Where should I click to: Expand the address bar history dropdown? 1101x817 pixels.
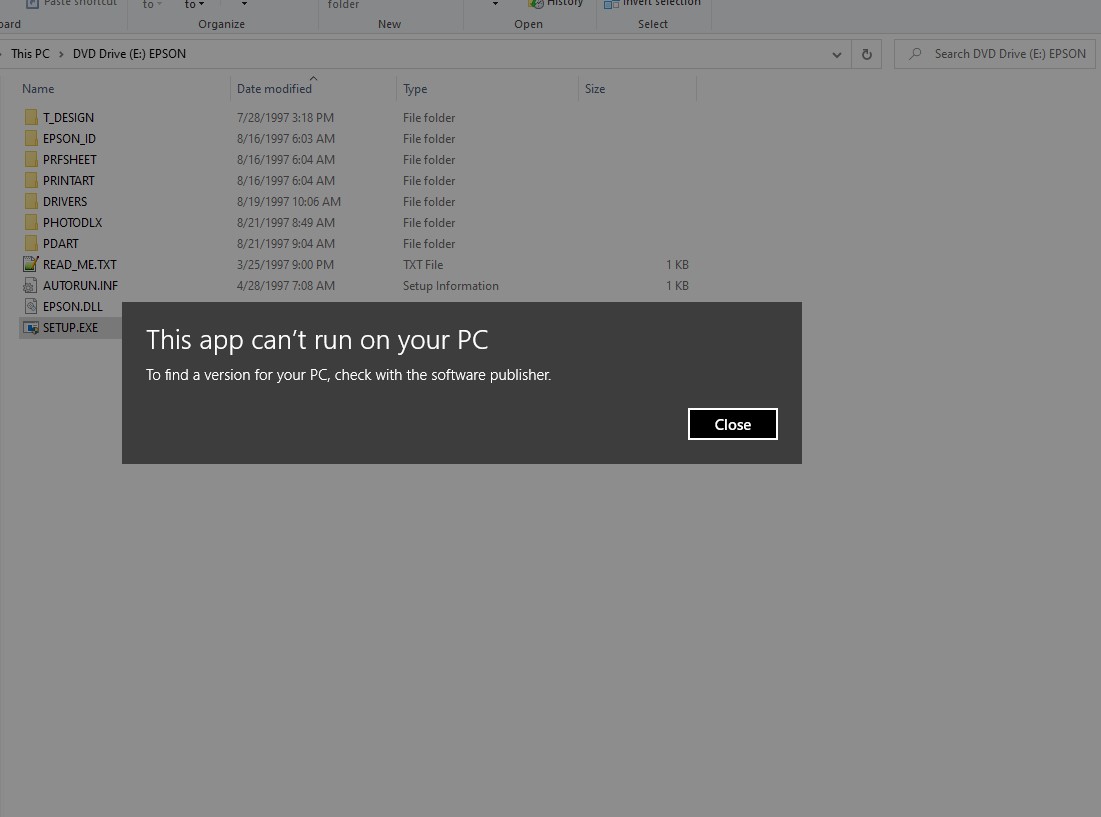click(837, 54)
